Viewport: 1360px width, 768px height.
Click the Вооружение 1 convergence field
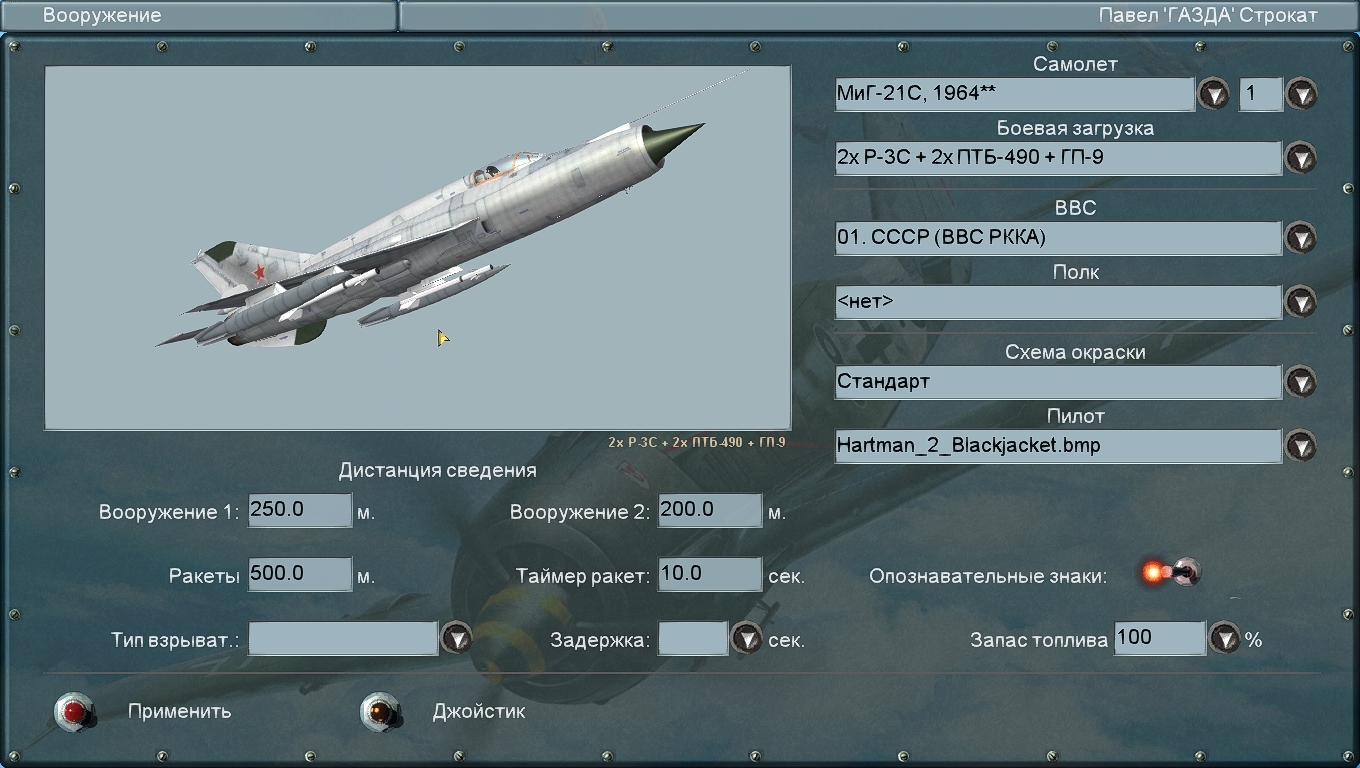click(300, 510)
